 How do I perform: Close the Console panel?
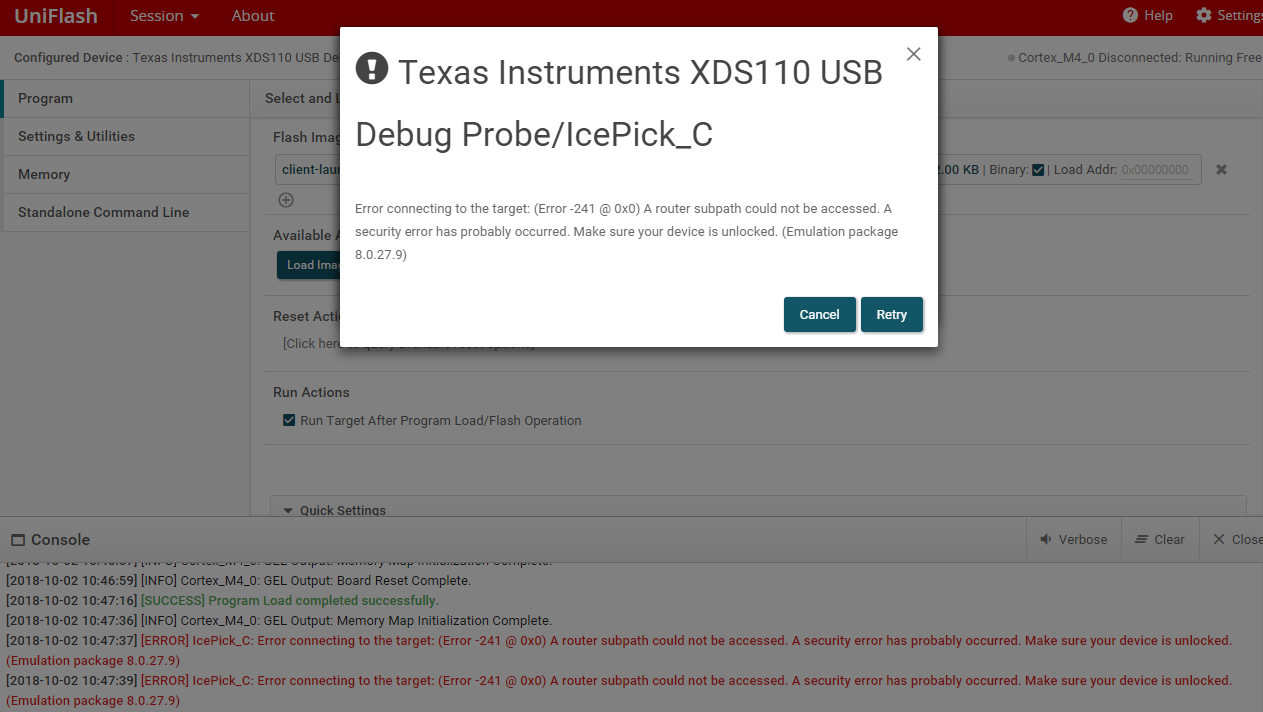pyautogui.click(x=1235, y=539)
